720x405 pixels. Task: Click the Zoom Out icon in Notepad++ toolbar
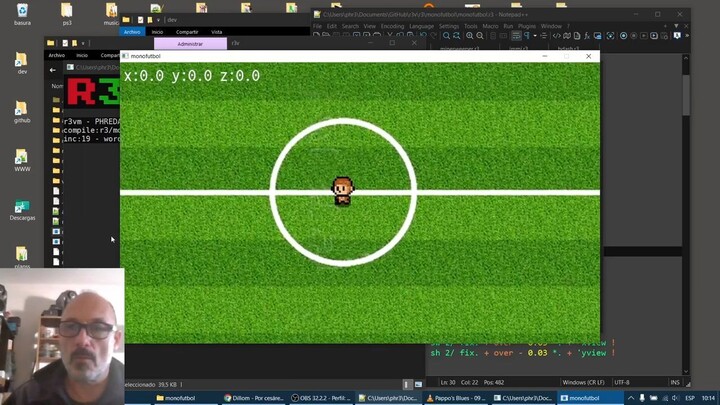click(x=480, y=36)
